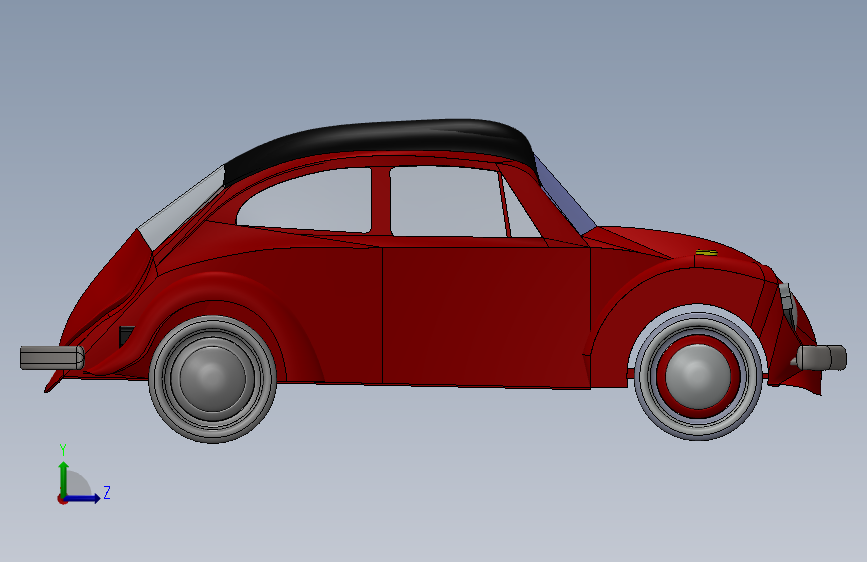Viewport: 867px width, 562px height.
Task: Click the rear wheel's grey hubcap
Action: click(x=212, y=379)
